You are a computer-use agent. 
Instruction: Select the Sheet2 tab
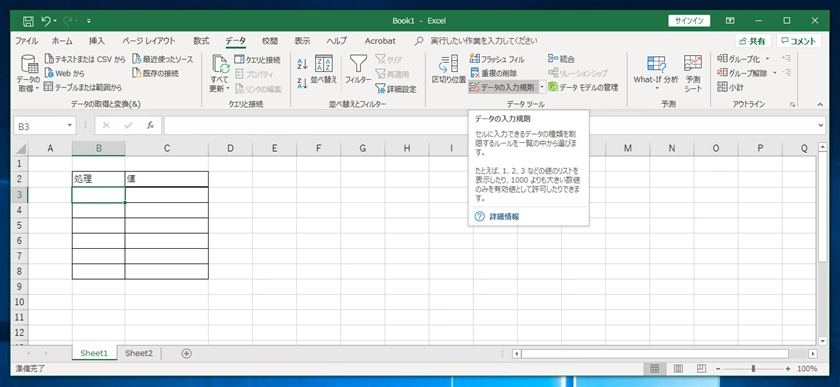coord(139,353)
